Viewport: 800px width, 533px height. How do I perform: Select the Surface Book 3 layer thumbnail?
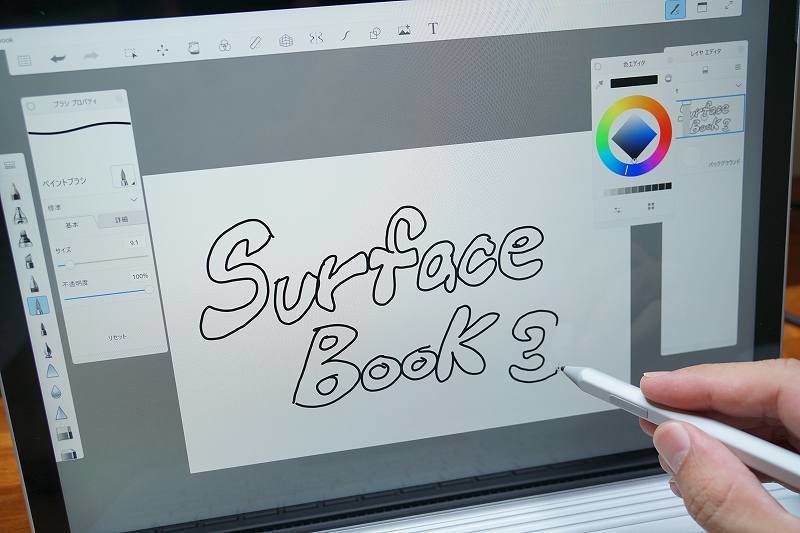[x=710, y=117]
